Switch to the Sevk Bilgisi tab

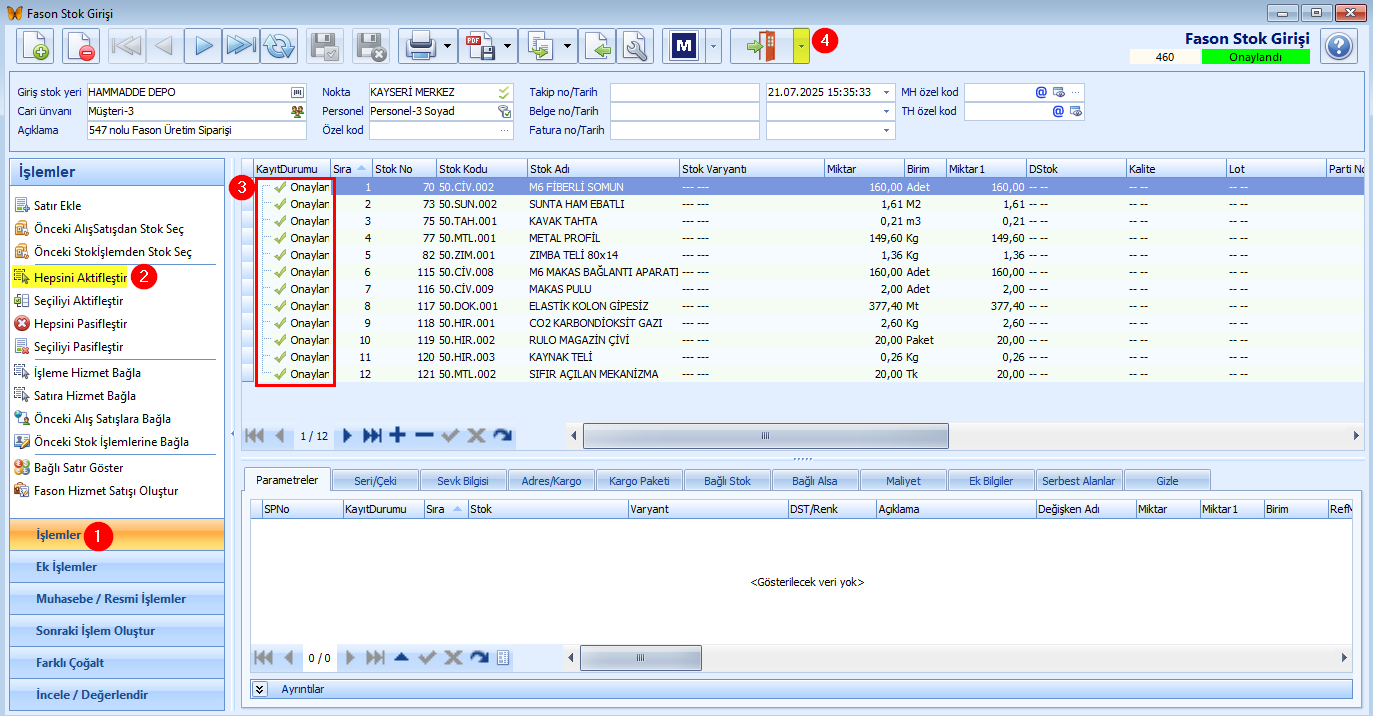click(463, 481)
